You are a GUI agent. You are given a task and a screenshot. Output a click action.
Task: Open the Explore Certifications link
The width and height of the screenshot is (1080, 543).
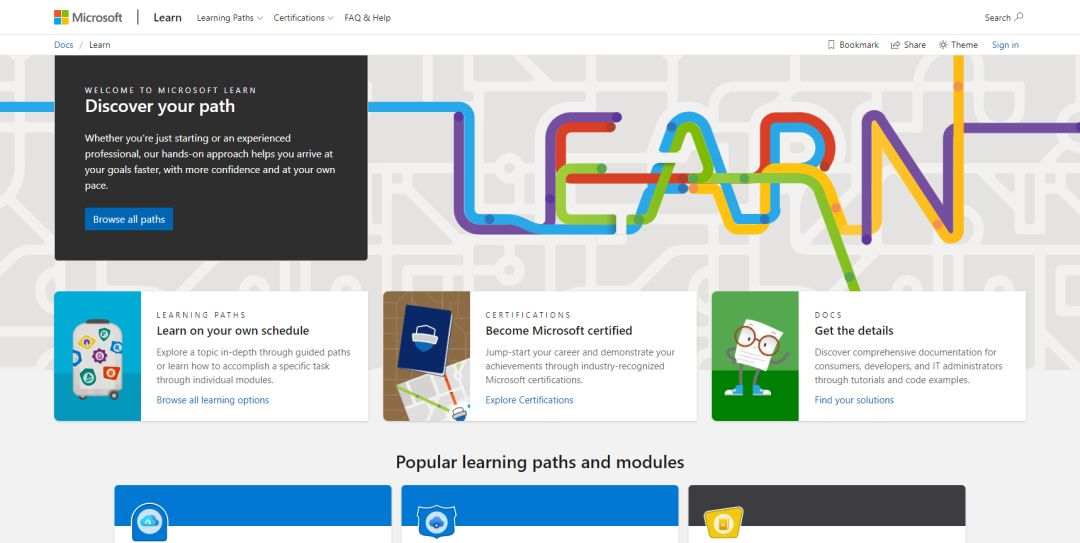(529, 400)
